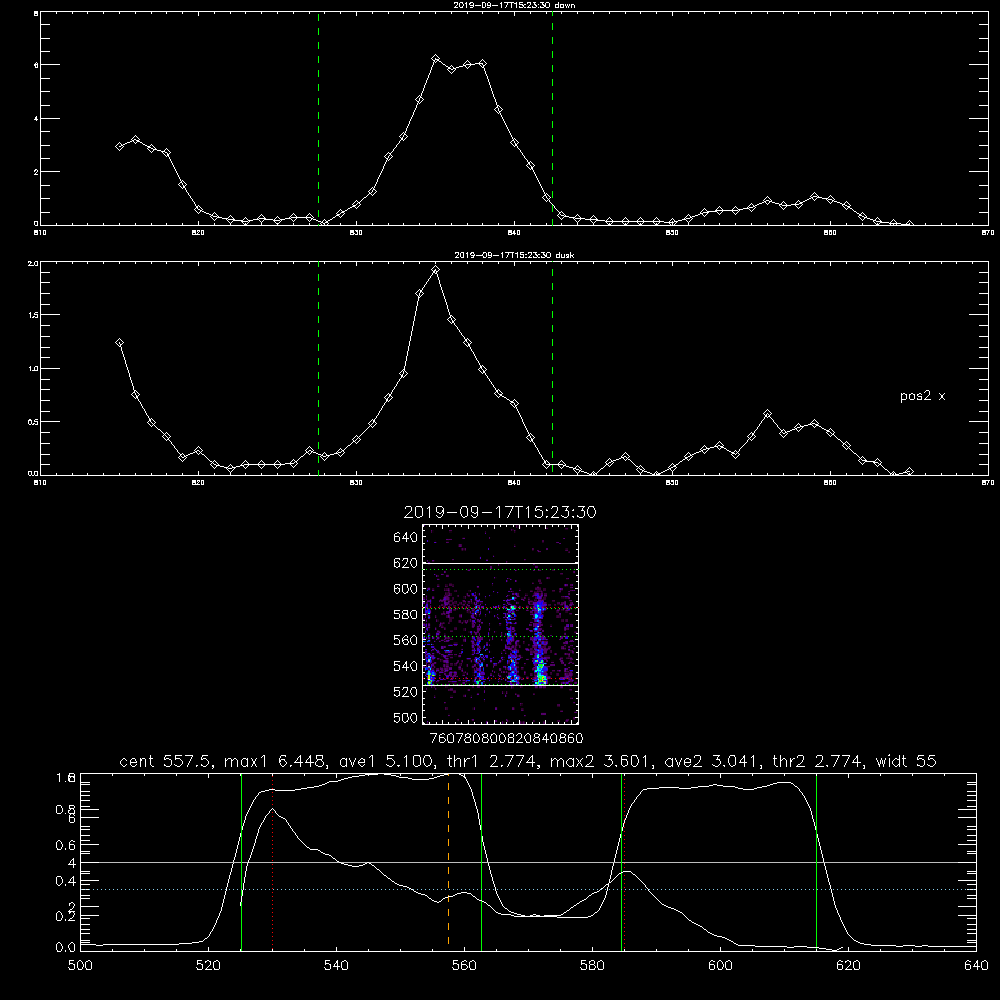Click the left green dashed line in dusk plot
The width and height of the screenshot is (1000, 1000).
318,368
